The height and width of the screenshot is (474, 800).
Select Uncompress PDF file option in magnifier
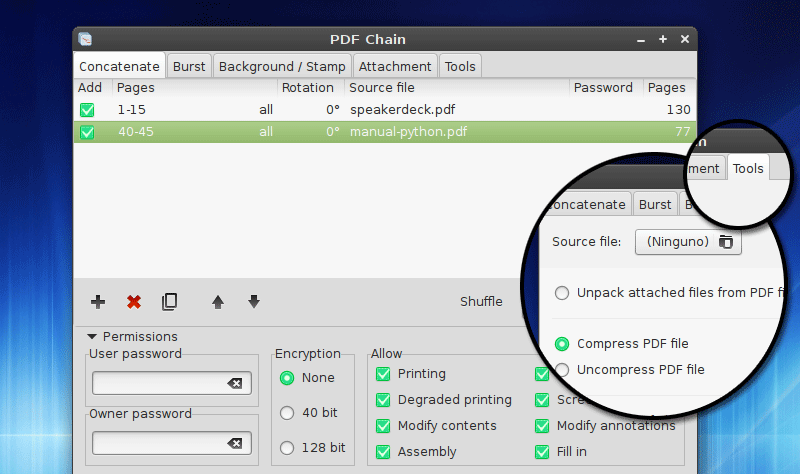tap(562, 370)
